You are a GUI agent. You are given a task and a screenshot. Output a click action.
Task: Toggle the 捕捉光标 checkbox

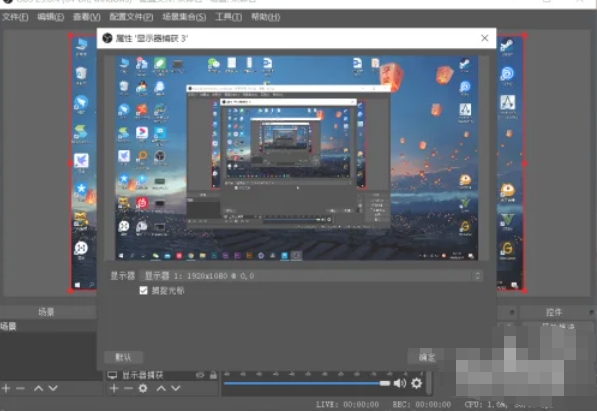[x=144, y=291]
